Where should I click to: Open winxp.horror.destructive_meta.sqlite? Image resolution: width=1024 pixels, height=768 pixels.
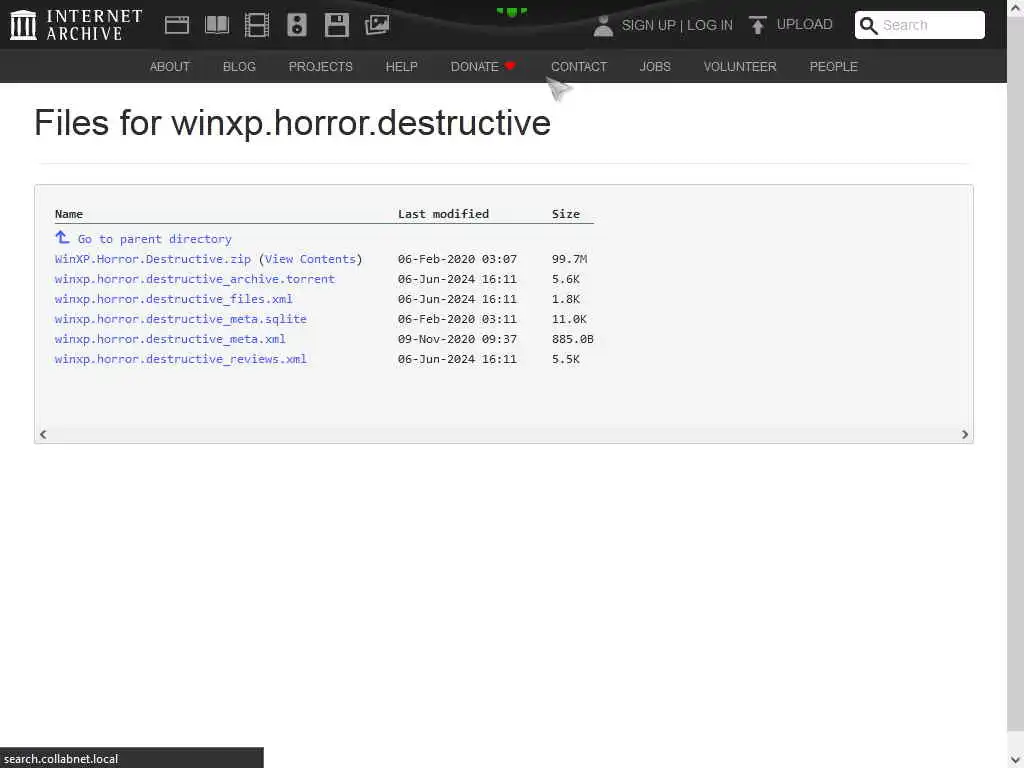(x=181, y=319)
